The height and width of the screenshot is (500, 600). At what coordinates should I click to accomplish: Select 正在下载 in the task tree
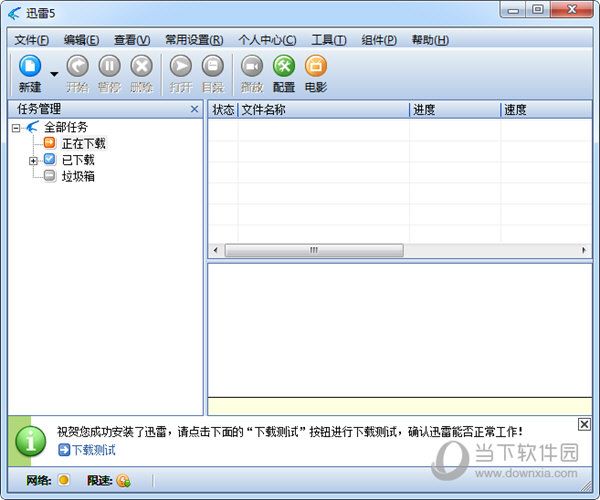coord(83,144)
